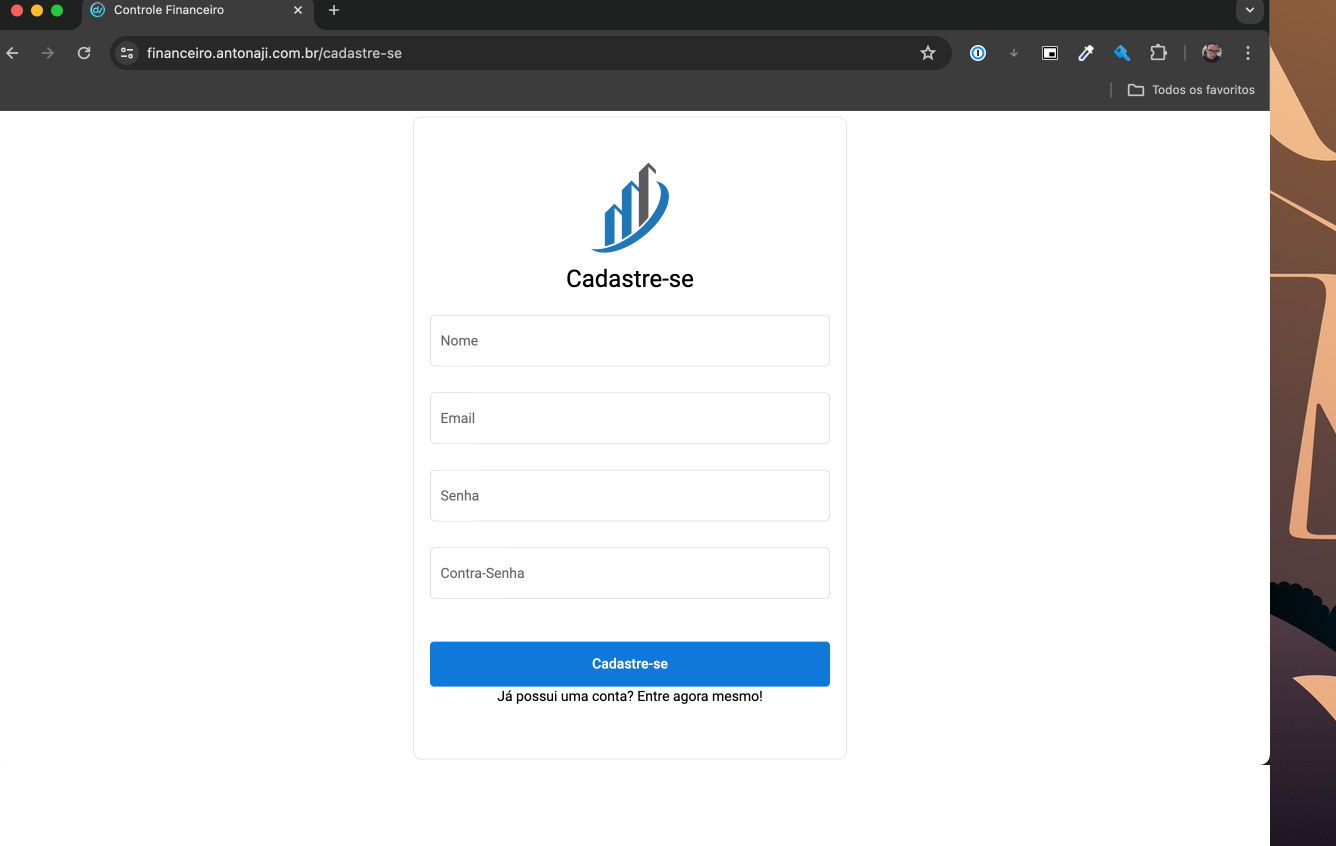Open Todos os favoritos bookmarks folder
The height and width of the screenshot is (846, 1336).
1191,90
